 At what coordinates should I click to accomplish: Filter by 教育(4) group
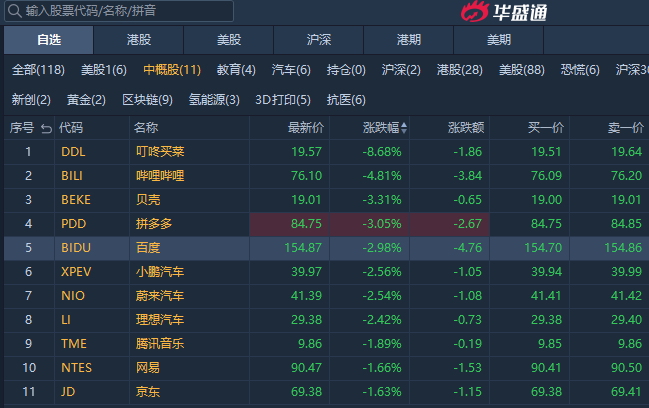pos(236,70)
